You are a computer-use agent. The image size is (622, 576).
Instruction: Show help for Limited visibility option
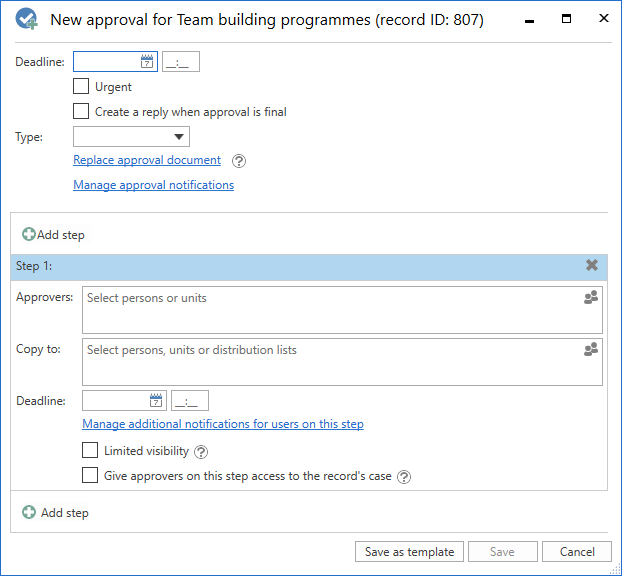click(x=201, y=452)
